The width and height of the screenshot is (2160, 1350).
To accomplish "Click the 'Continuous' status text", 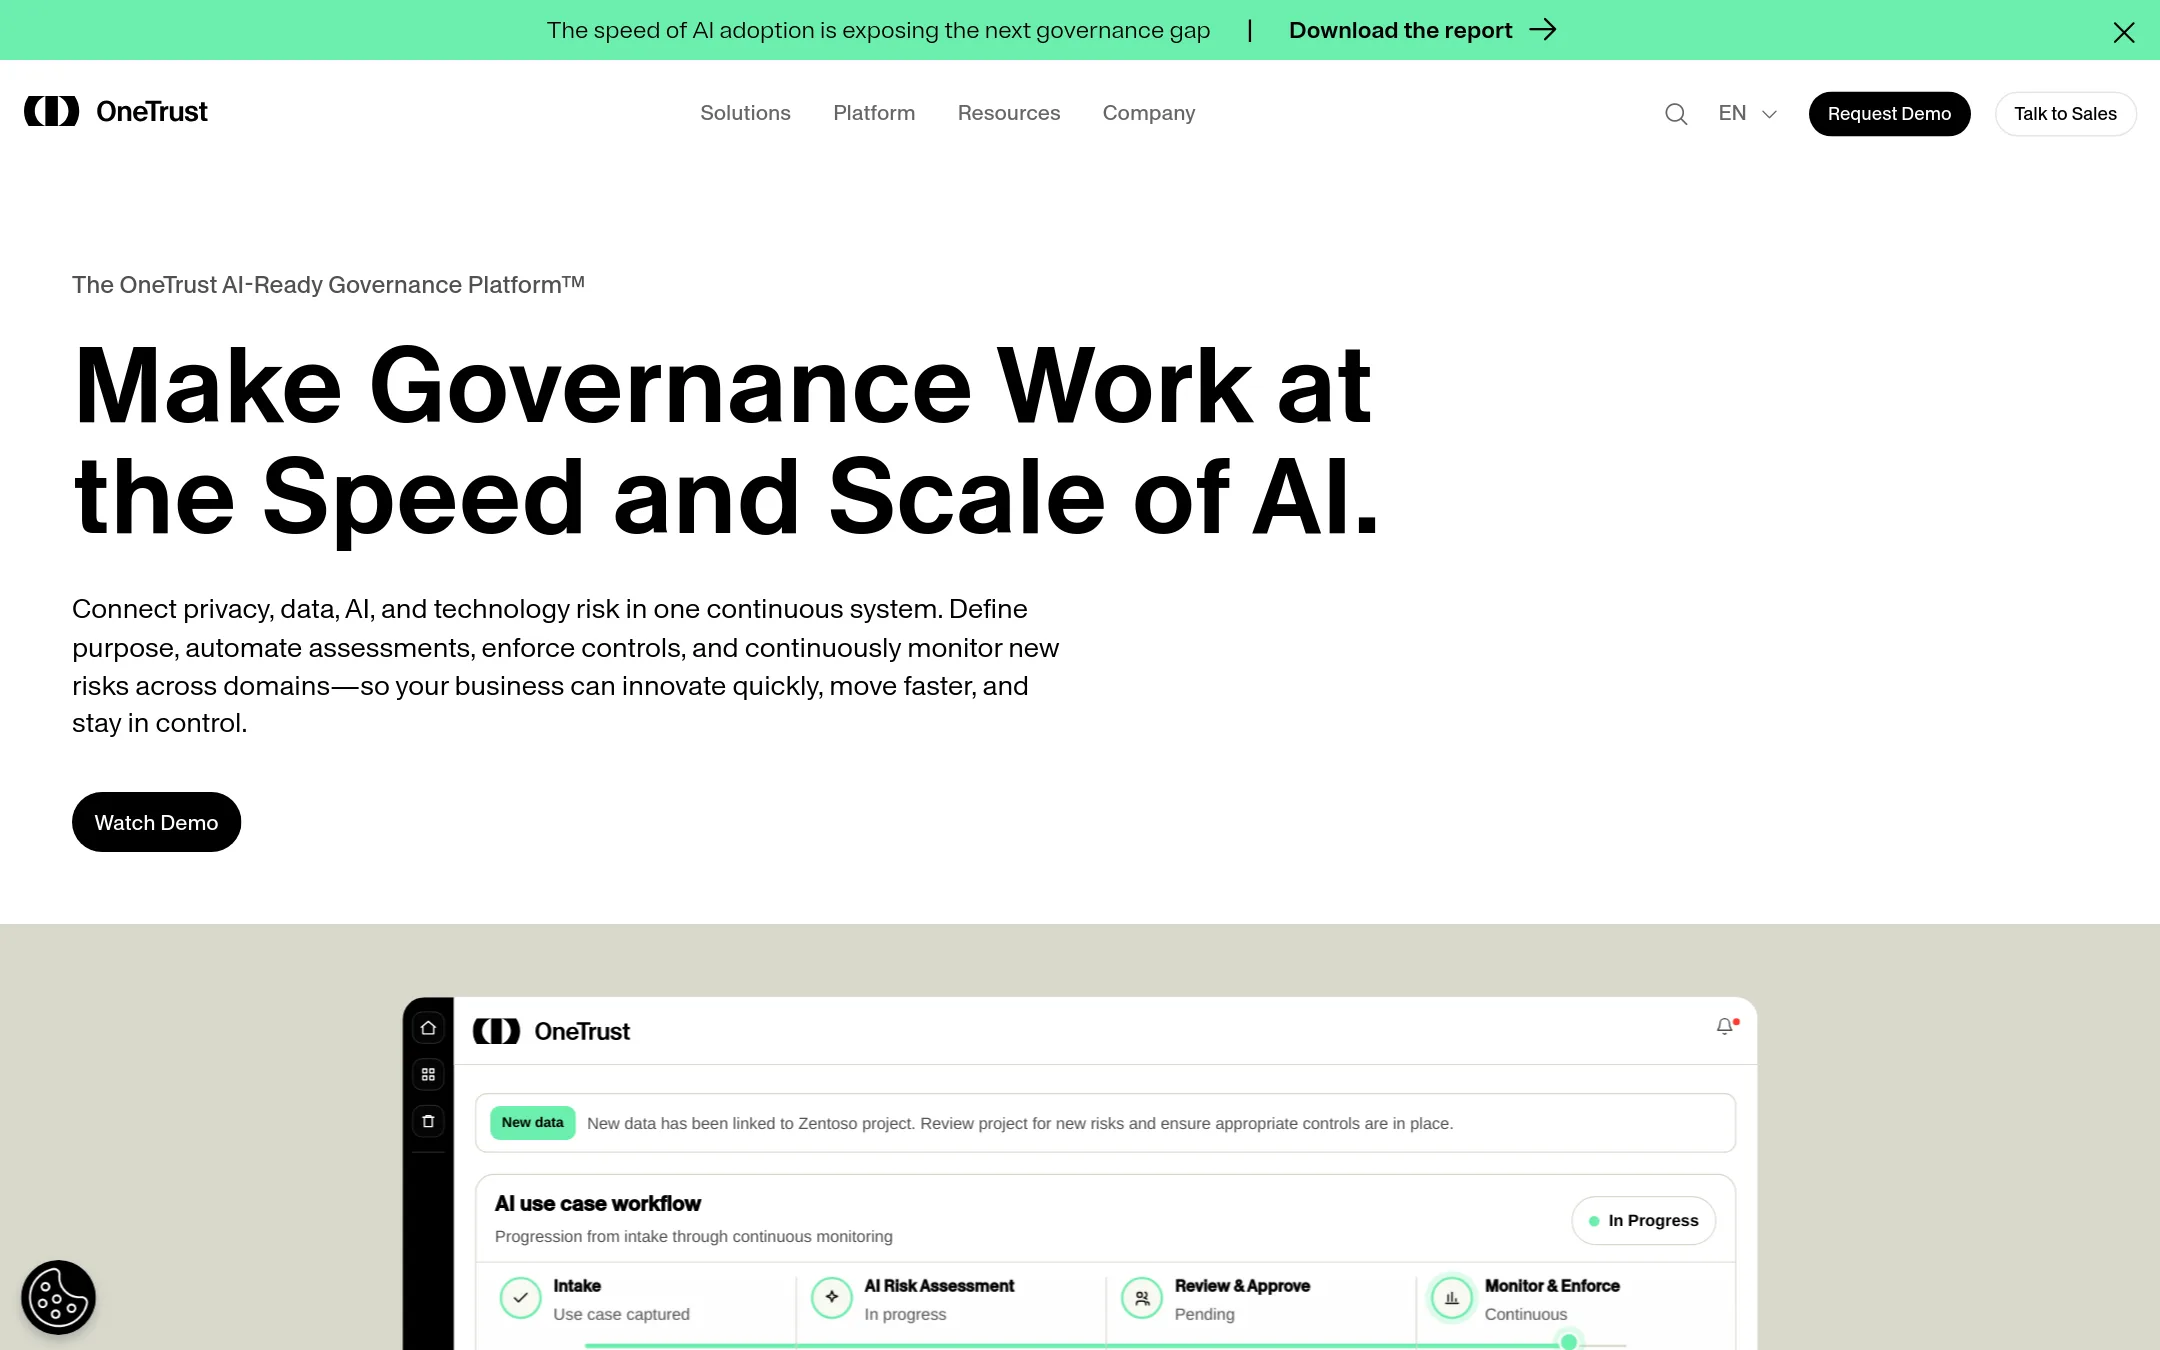I will click(1525, 1314).
